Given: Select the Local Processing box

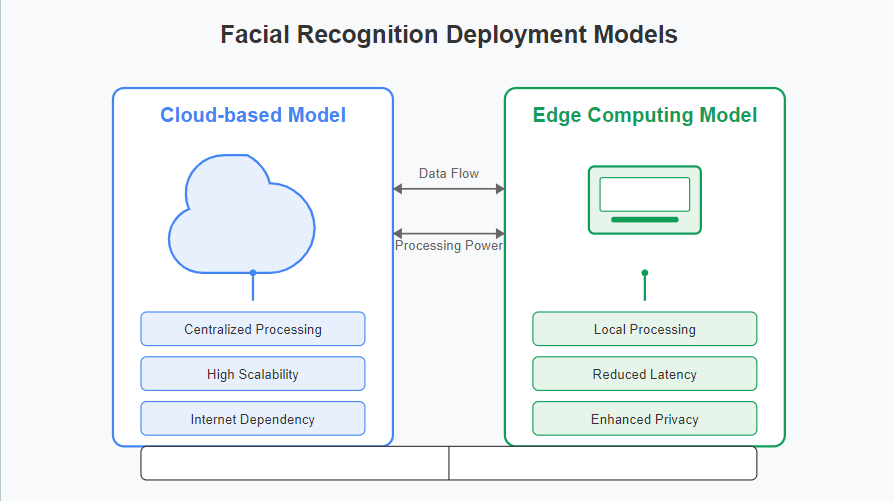Looking at the screenshot, I should coord(645,329).
